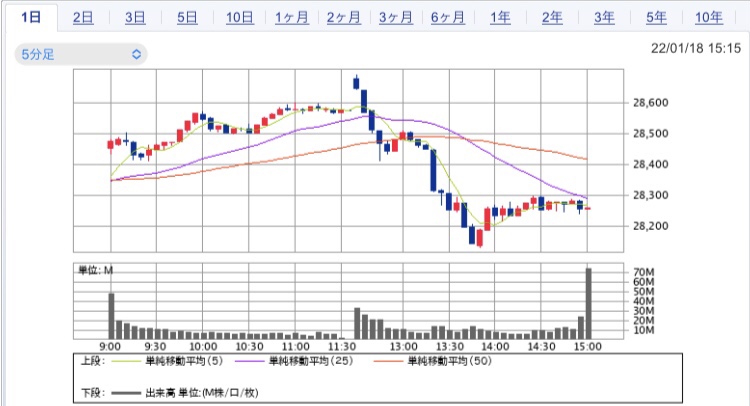Click the 5分足 dropdown arrow icon
Viewport: 750px width, 406px height.
tap(136, 54)
